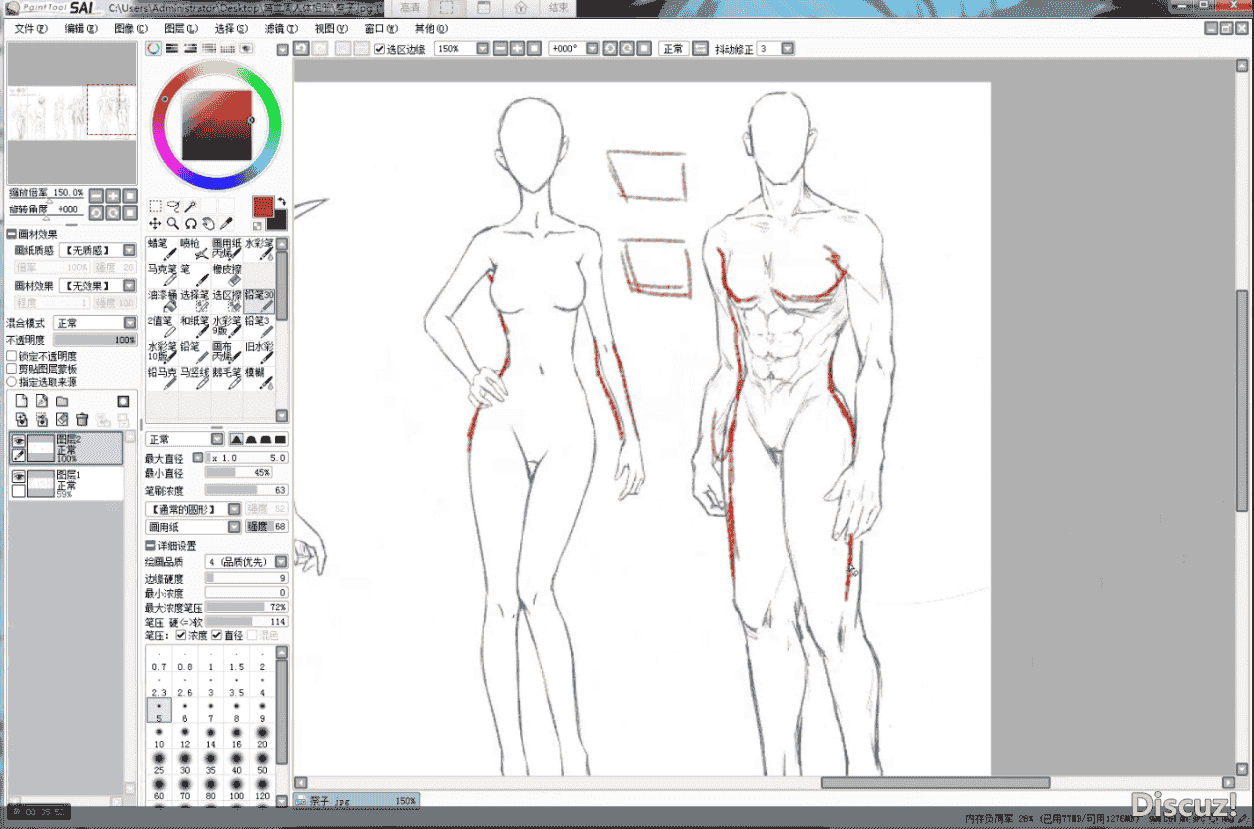The image size is (1254, 829).
Task: Create a new layer folder
Action: tap(62, 401)
